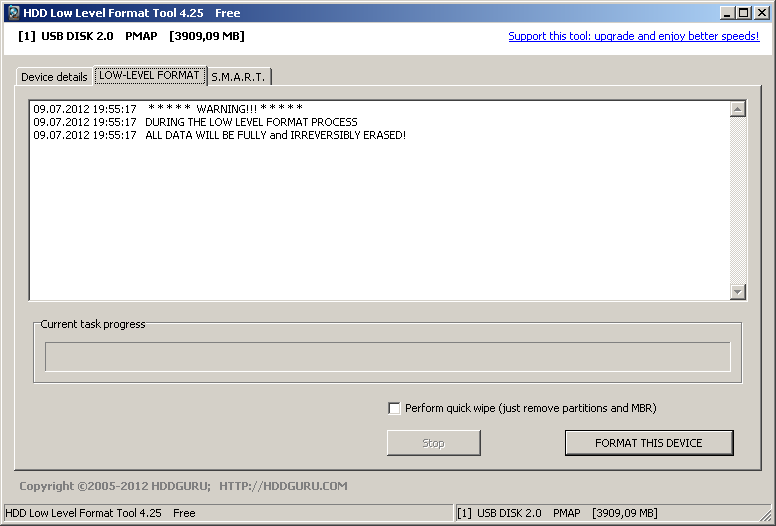Minimize the HDD Low Level Format Tool window
776x526 pixels.
pos(729,13)
